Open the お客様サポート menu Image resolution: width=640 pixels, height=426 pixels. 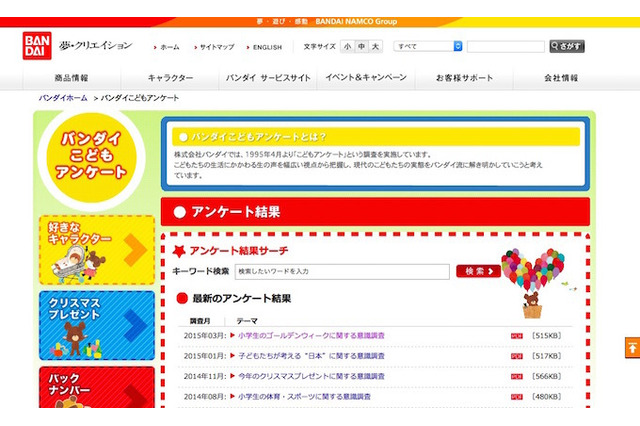click(x=464, y=78)
